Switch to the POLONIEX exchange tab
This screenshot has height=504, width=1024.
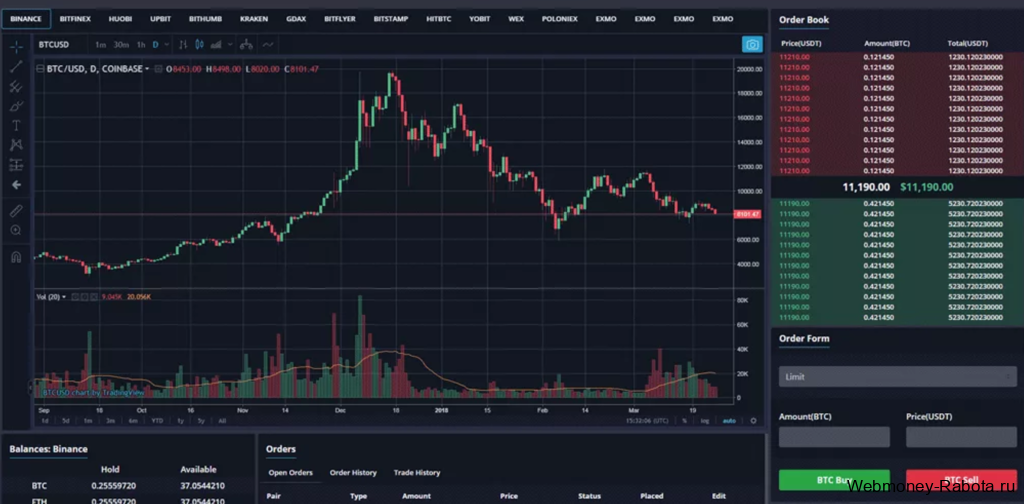560,19
